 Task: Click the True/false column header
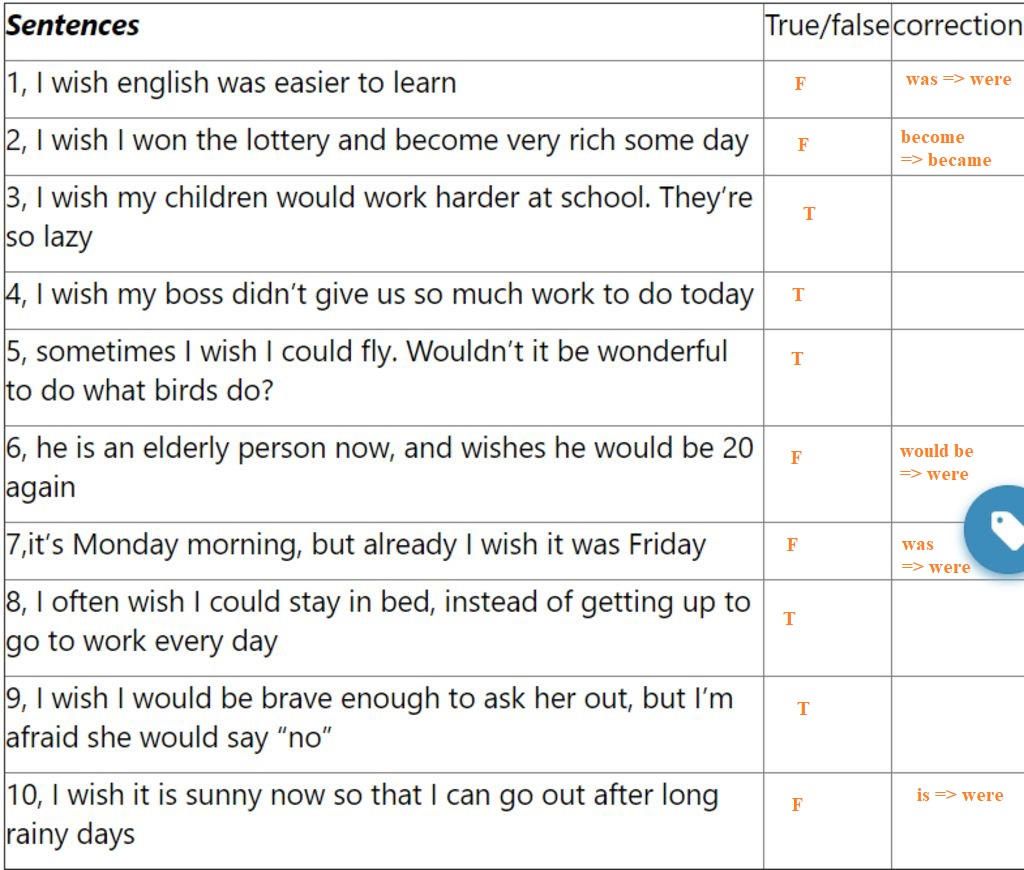[x=827, y=25]
